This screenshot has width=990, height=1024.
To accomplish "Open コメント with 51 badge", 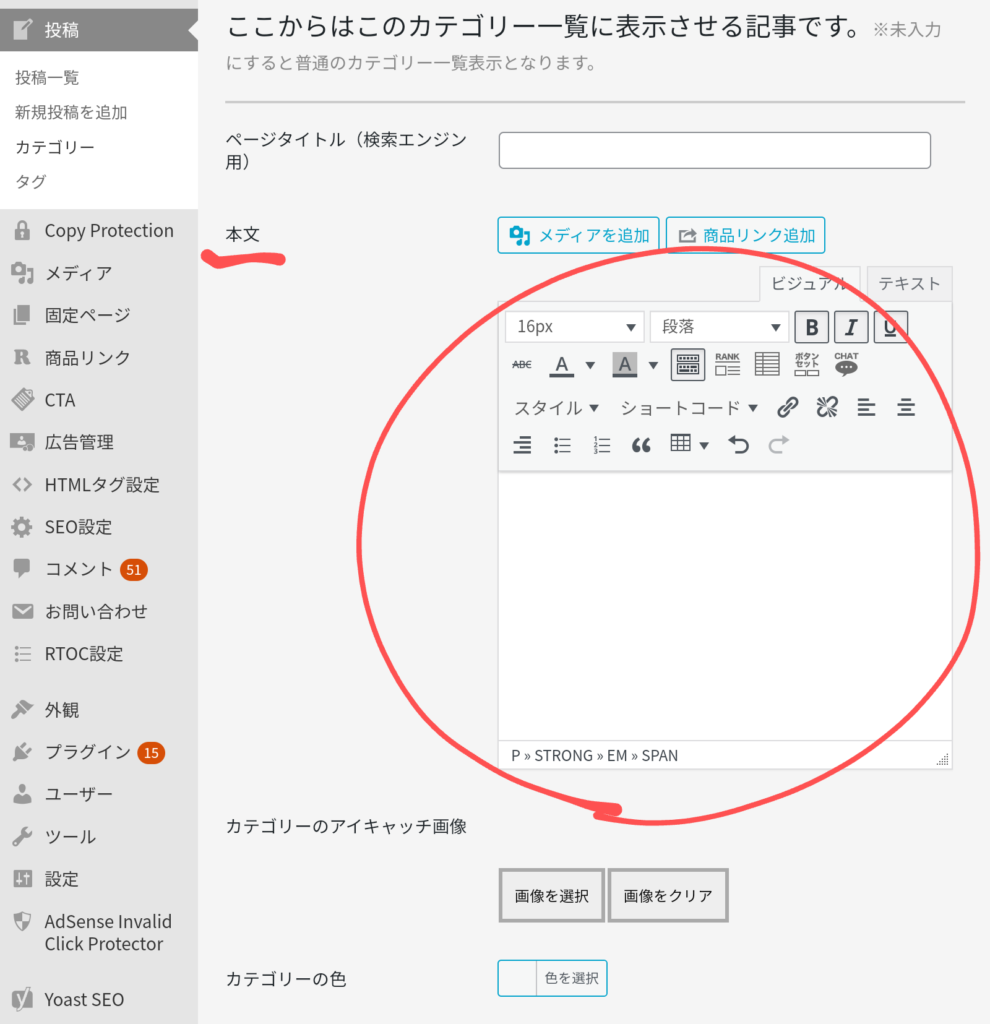I will pyautogui.click(x=99, y=569).
